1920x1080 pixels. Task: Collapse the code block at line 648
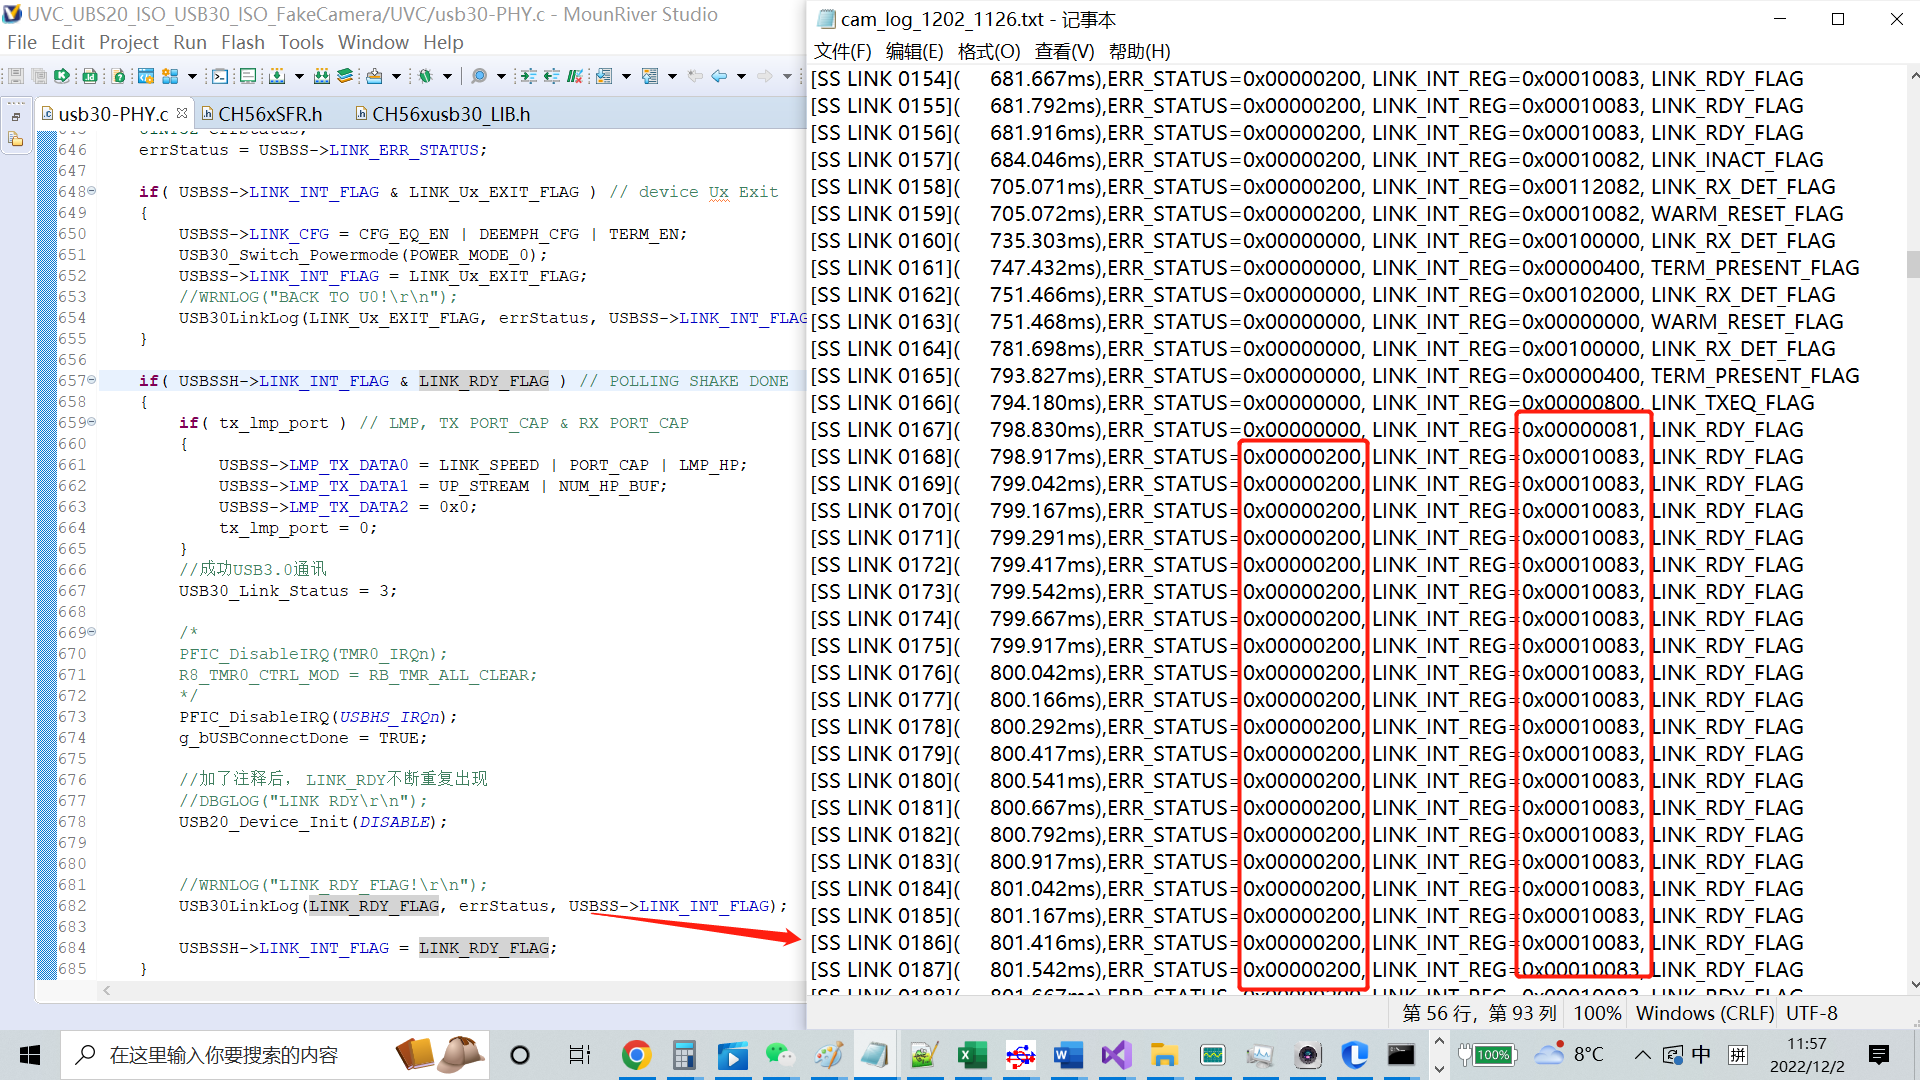click(92, 191)
